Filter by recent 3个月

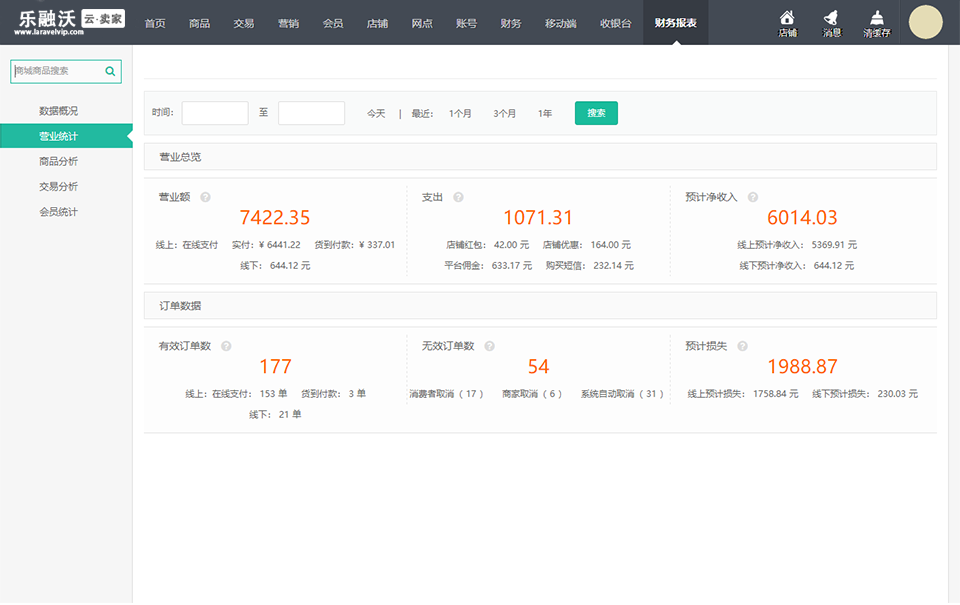pos(504,113)
